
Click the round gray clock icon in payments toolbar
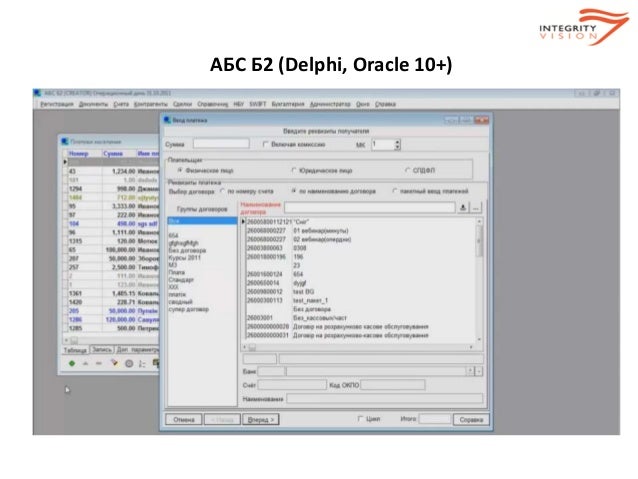pos(129,364)
